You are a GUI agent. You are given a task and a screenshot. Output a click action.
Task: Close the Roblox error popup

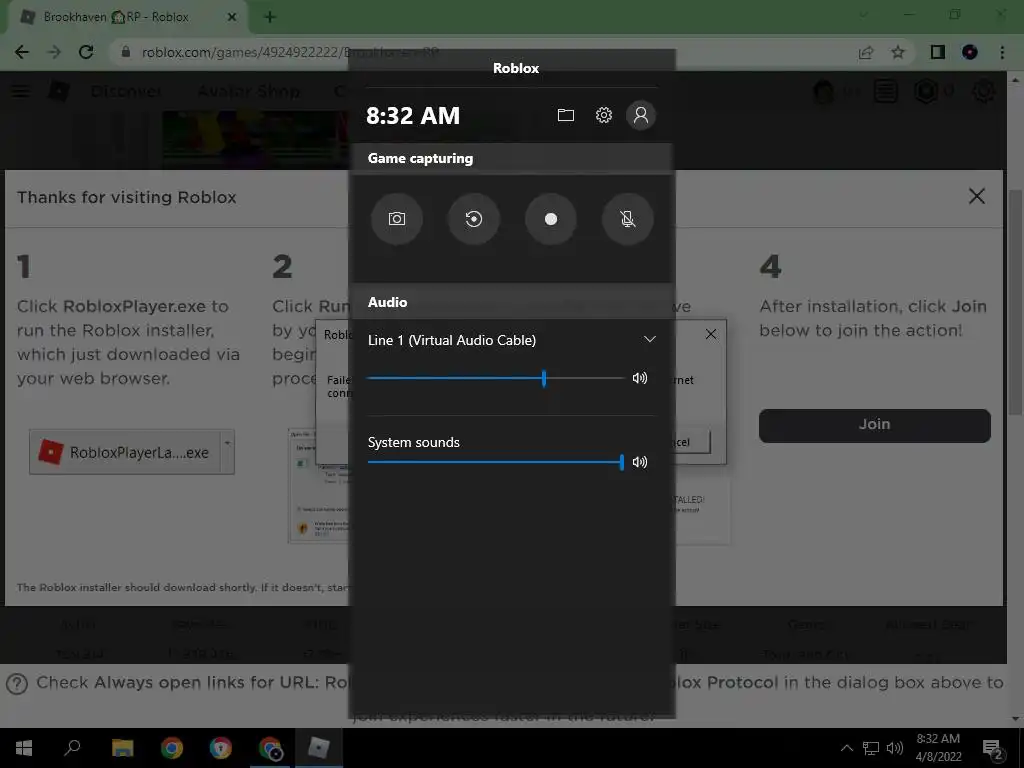point(711,334)
